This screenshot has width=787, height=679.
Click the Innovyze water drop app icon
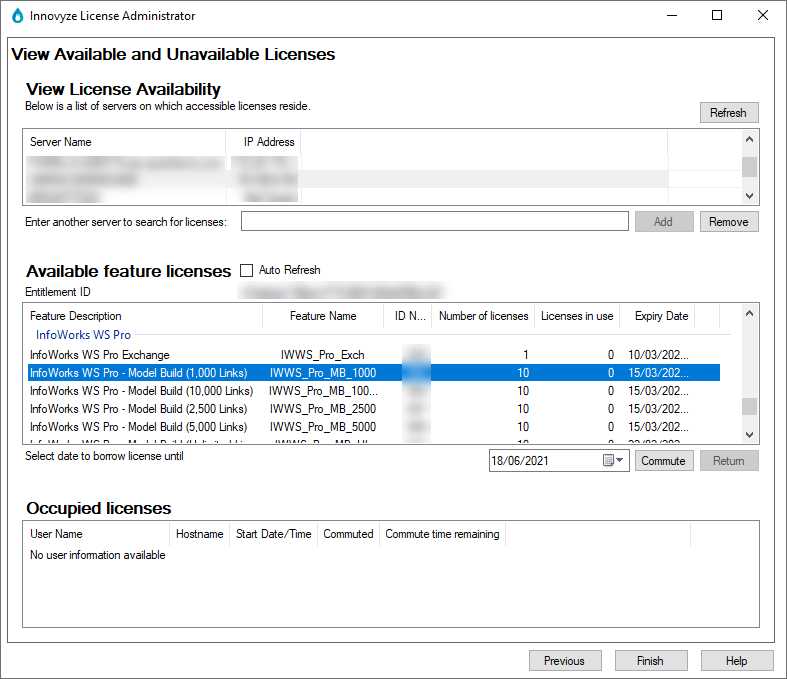tap(17, 16)
